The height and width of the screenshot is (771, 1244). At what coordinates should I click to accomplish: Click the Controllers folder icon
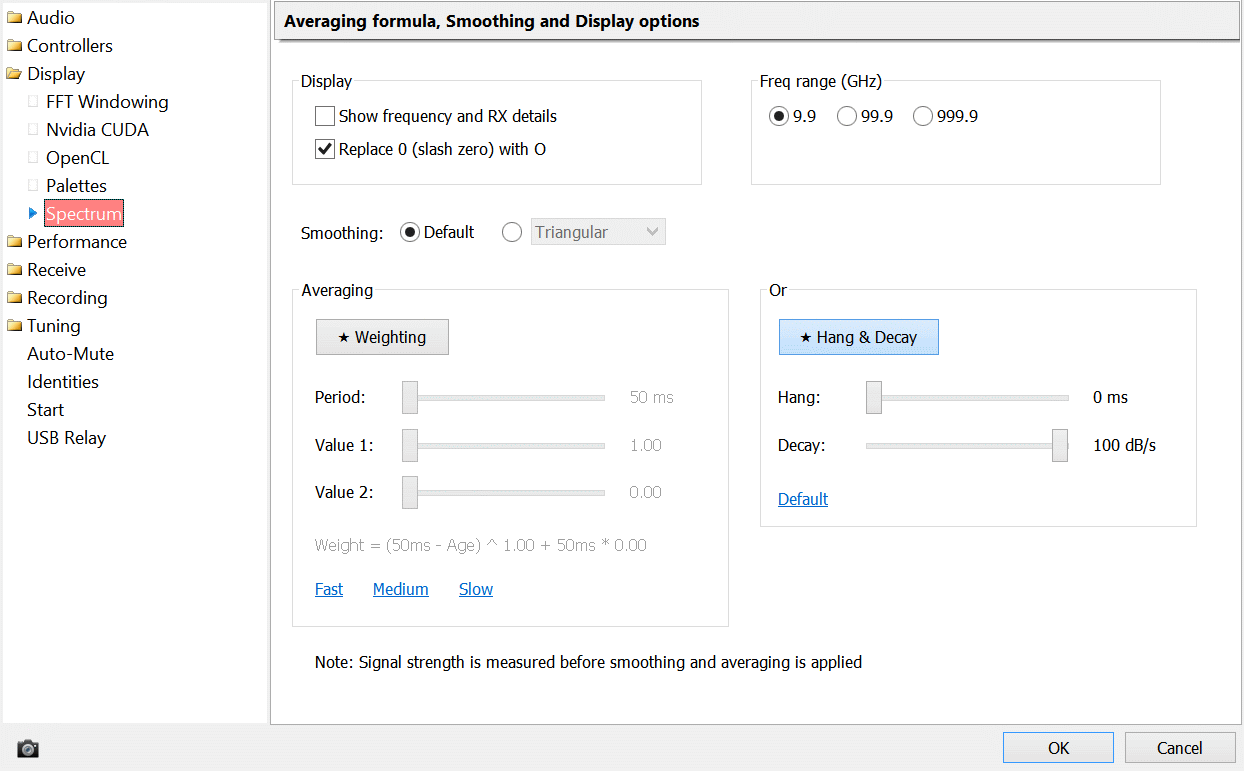[14, 46]
